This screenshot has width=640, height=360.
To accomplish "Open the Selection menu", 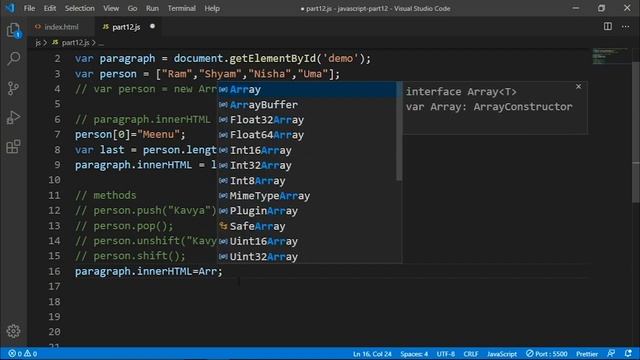I will tap(80, 8).
